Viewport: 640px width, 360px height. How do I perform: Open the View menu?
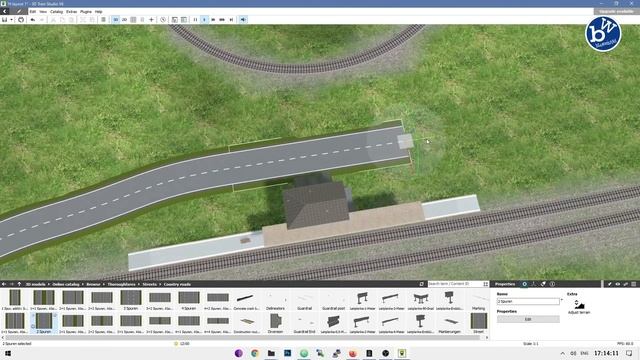pyautogui.click(x=43, y=11)
